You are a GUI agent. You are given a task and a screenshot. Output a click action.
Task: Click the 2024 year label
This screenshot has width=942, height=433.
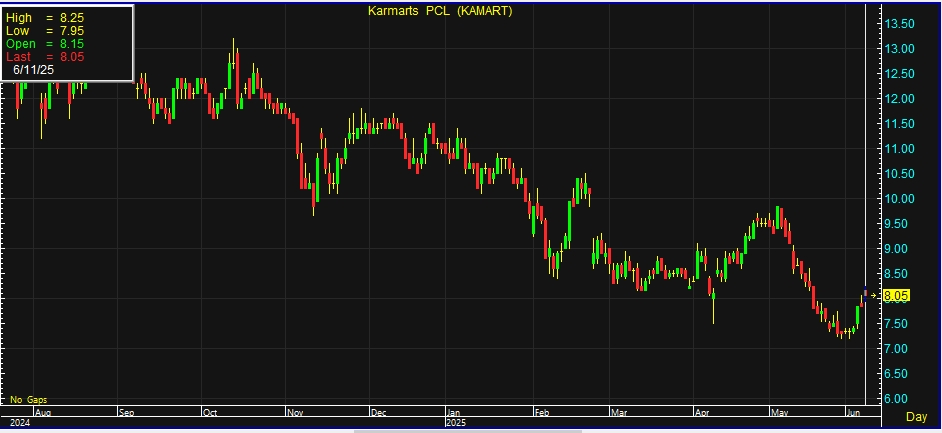pos(20,423)
